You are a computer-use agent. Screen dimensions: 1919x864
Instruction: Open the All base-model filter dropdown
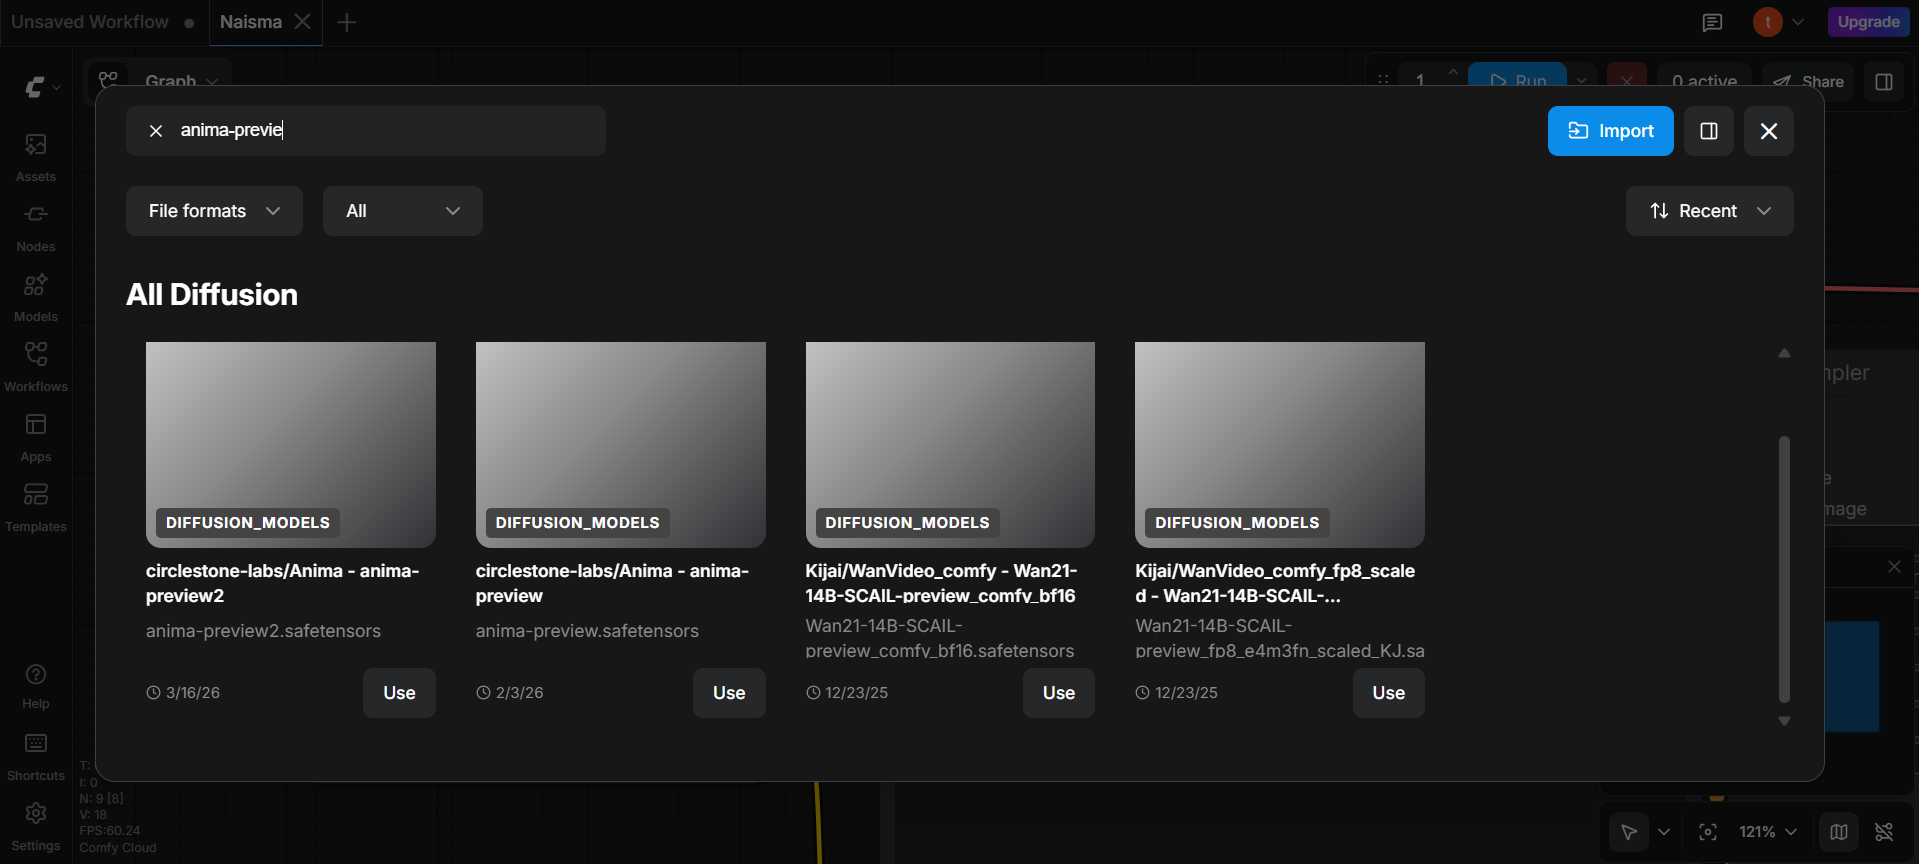click(403, 211)
